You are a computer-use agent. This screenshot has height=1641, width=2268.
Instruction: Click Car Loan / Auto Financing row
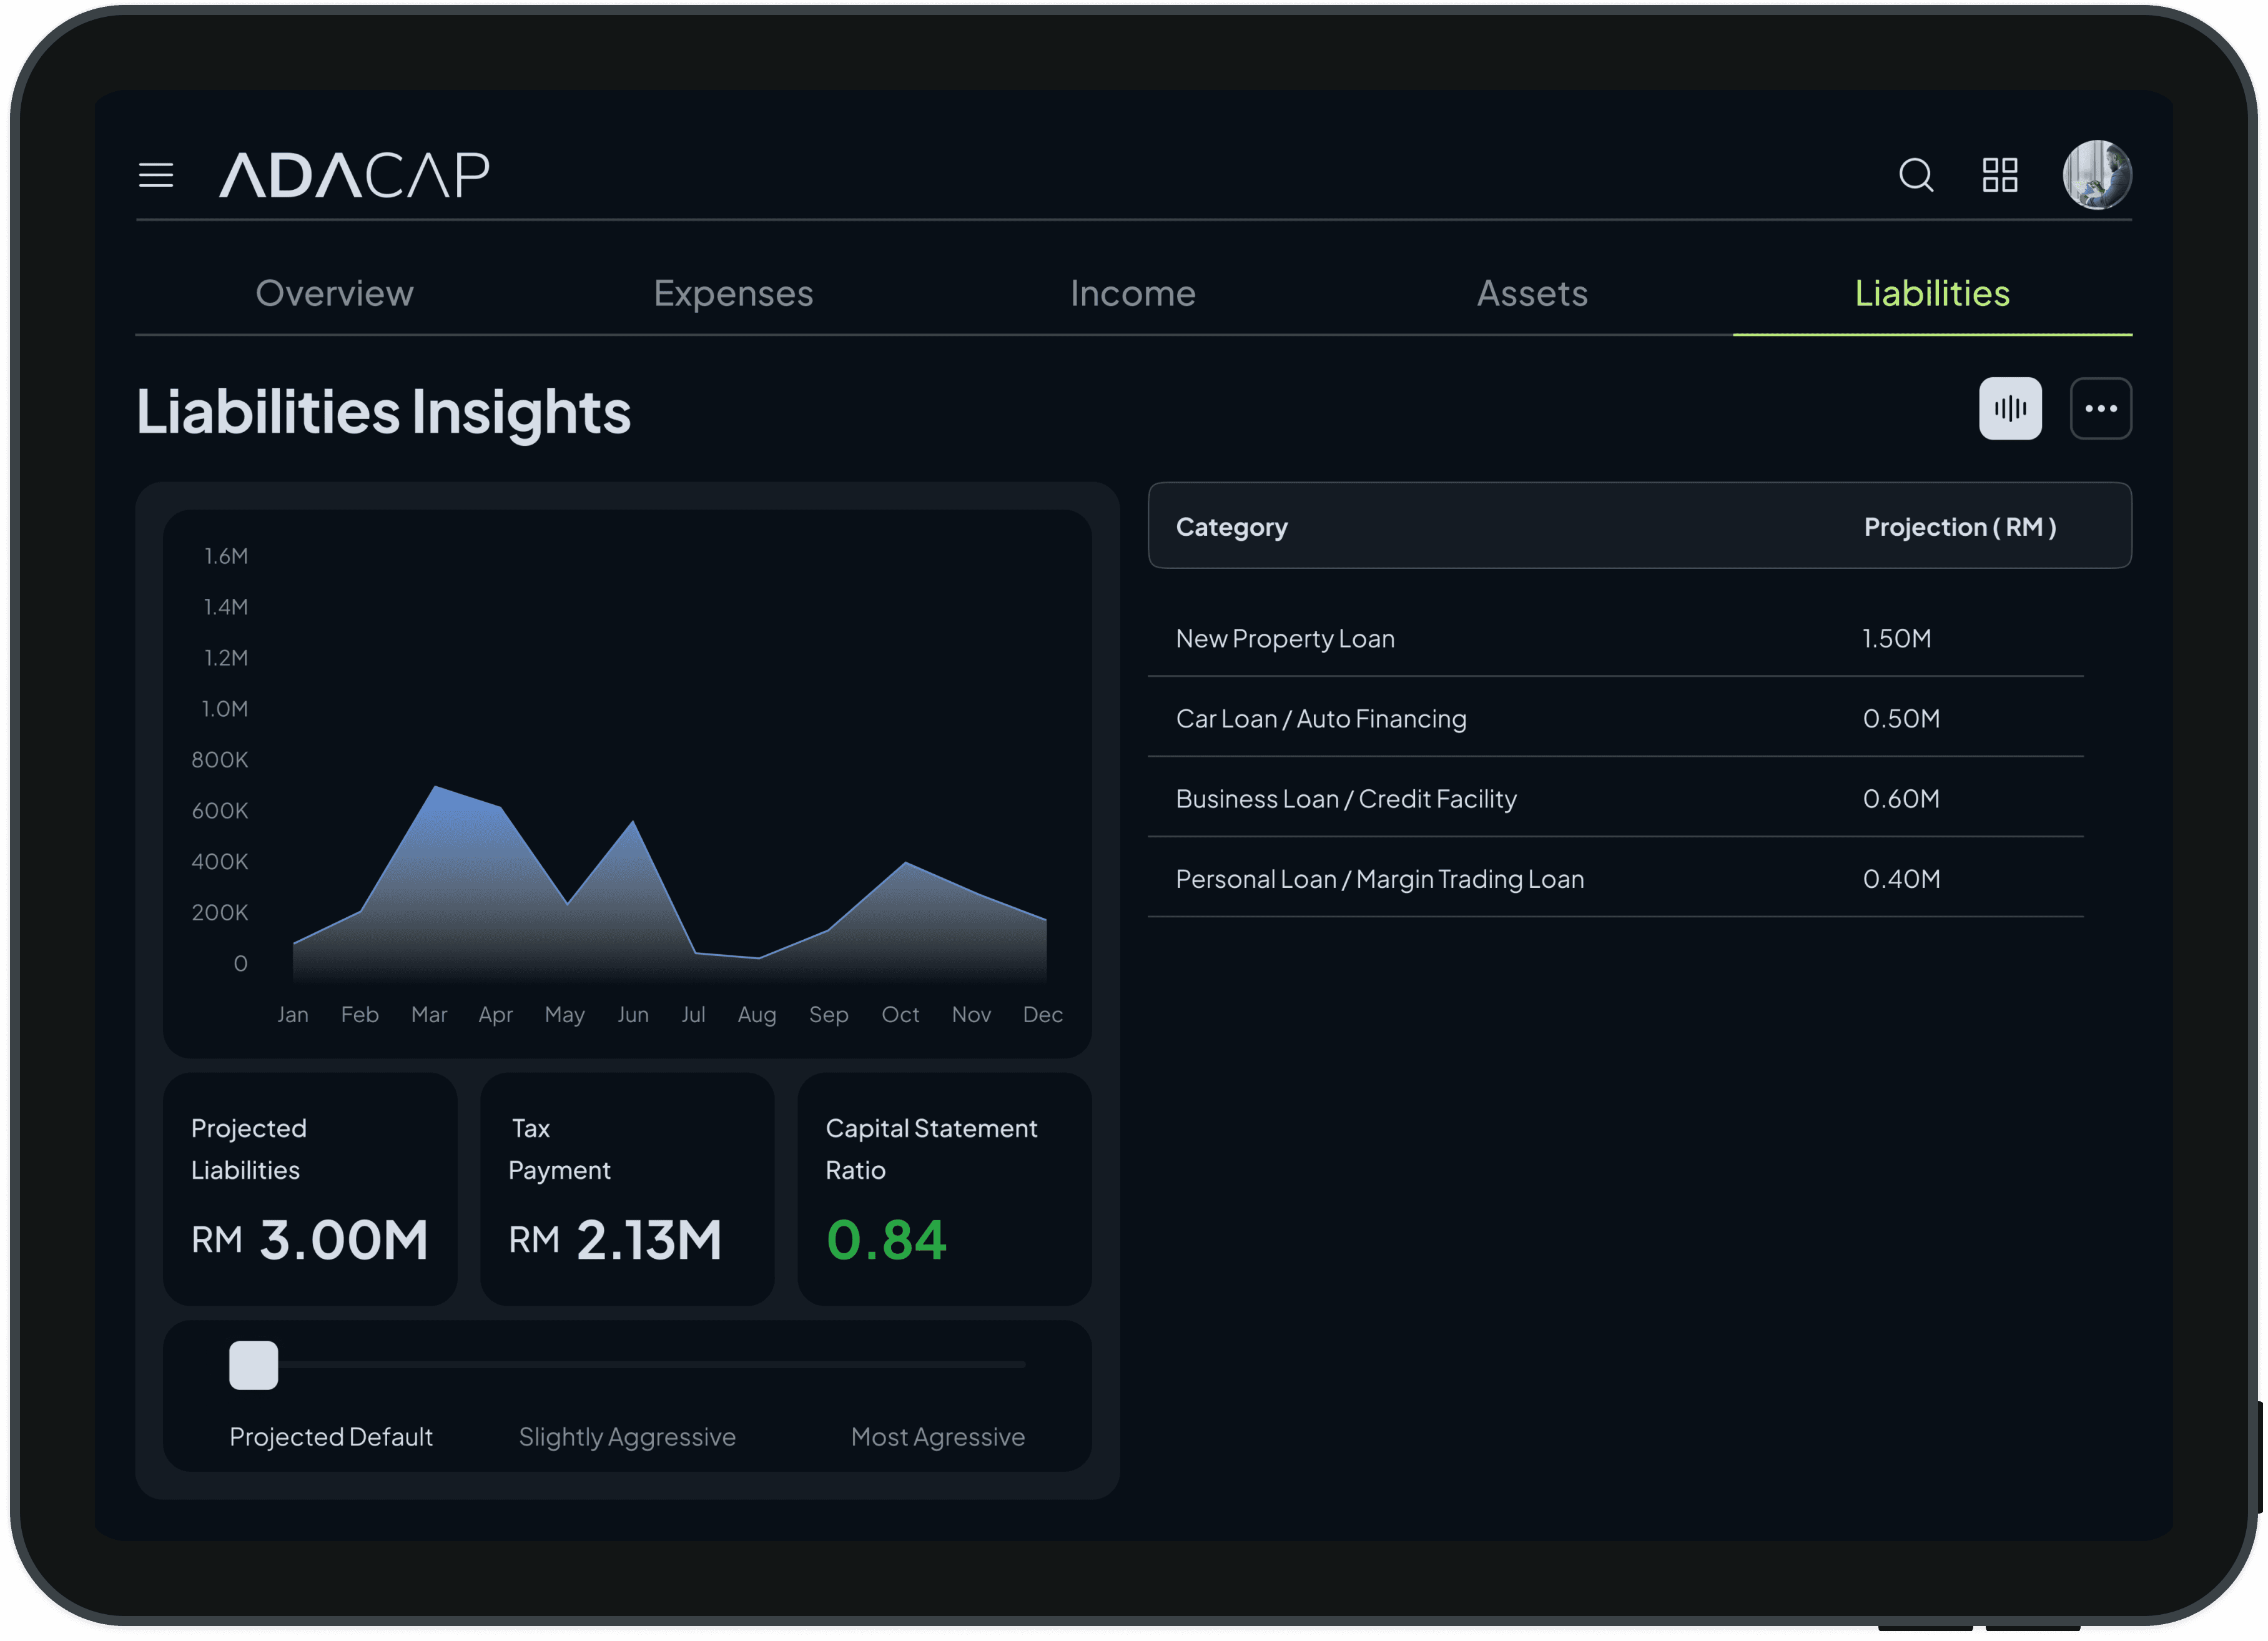(1320, 718)
